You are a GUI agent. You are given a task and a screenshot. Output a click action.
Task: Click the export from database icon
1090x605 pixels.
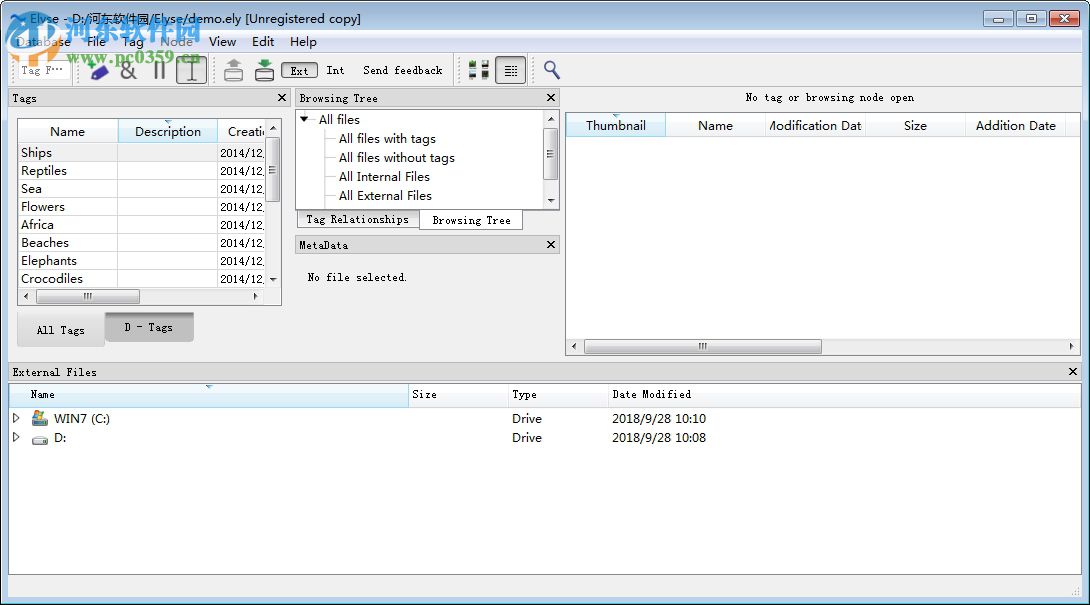[x=233, y=70]
